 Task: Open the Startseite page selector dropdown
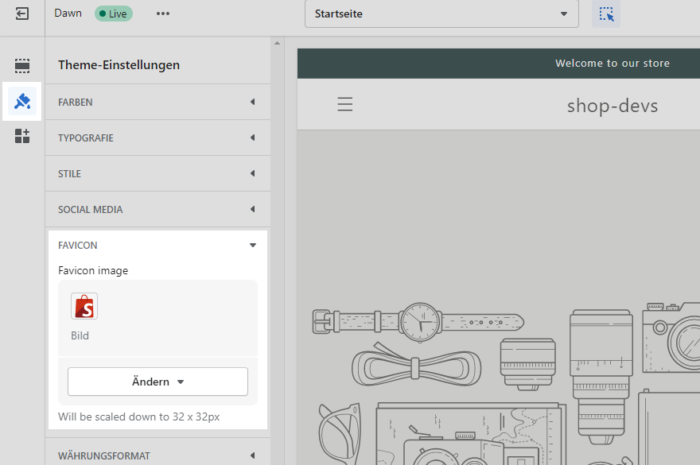coord(441,15)
